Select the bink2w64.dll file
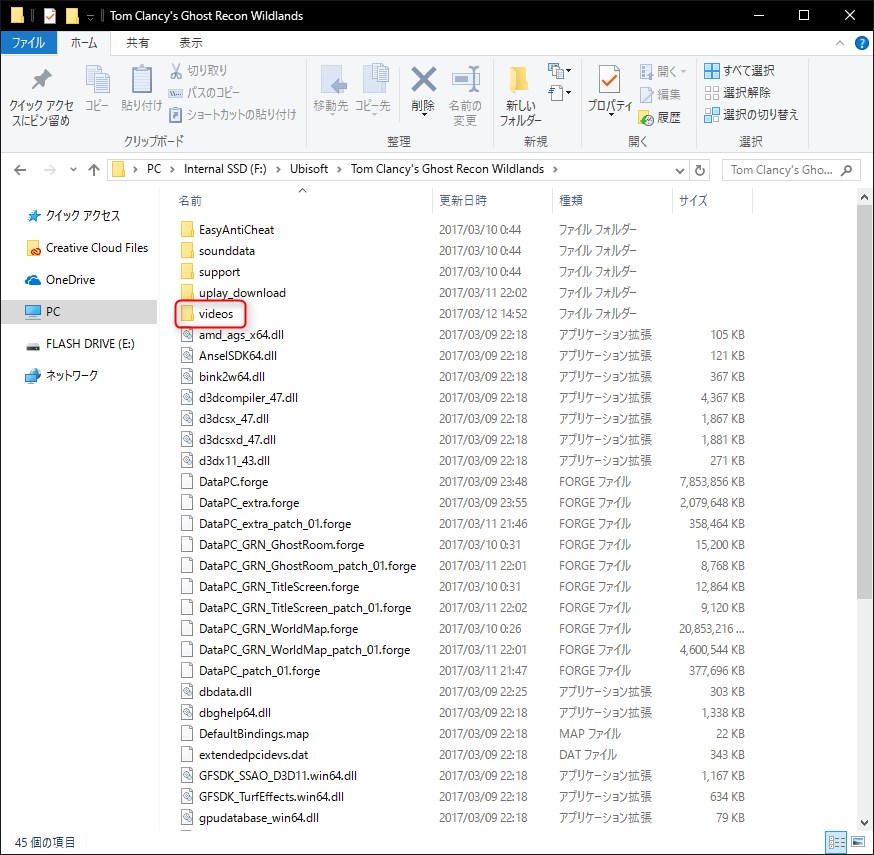This screenshot has height=855, width=874. tap(222, 377)
